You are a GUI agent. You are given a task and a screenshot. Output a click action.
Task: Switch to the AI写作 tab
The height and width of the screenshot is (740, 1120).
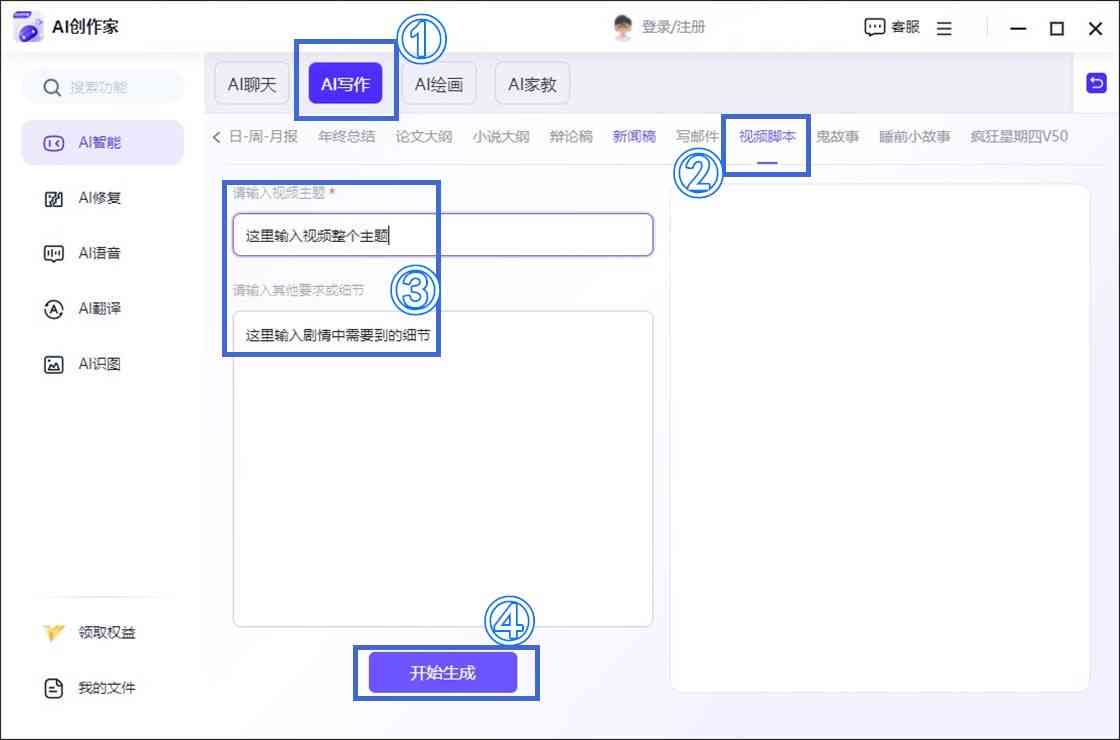(x=345, y=84)
